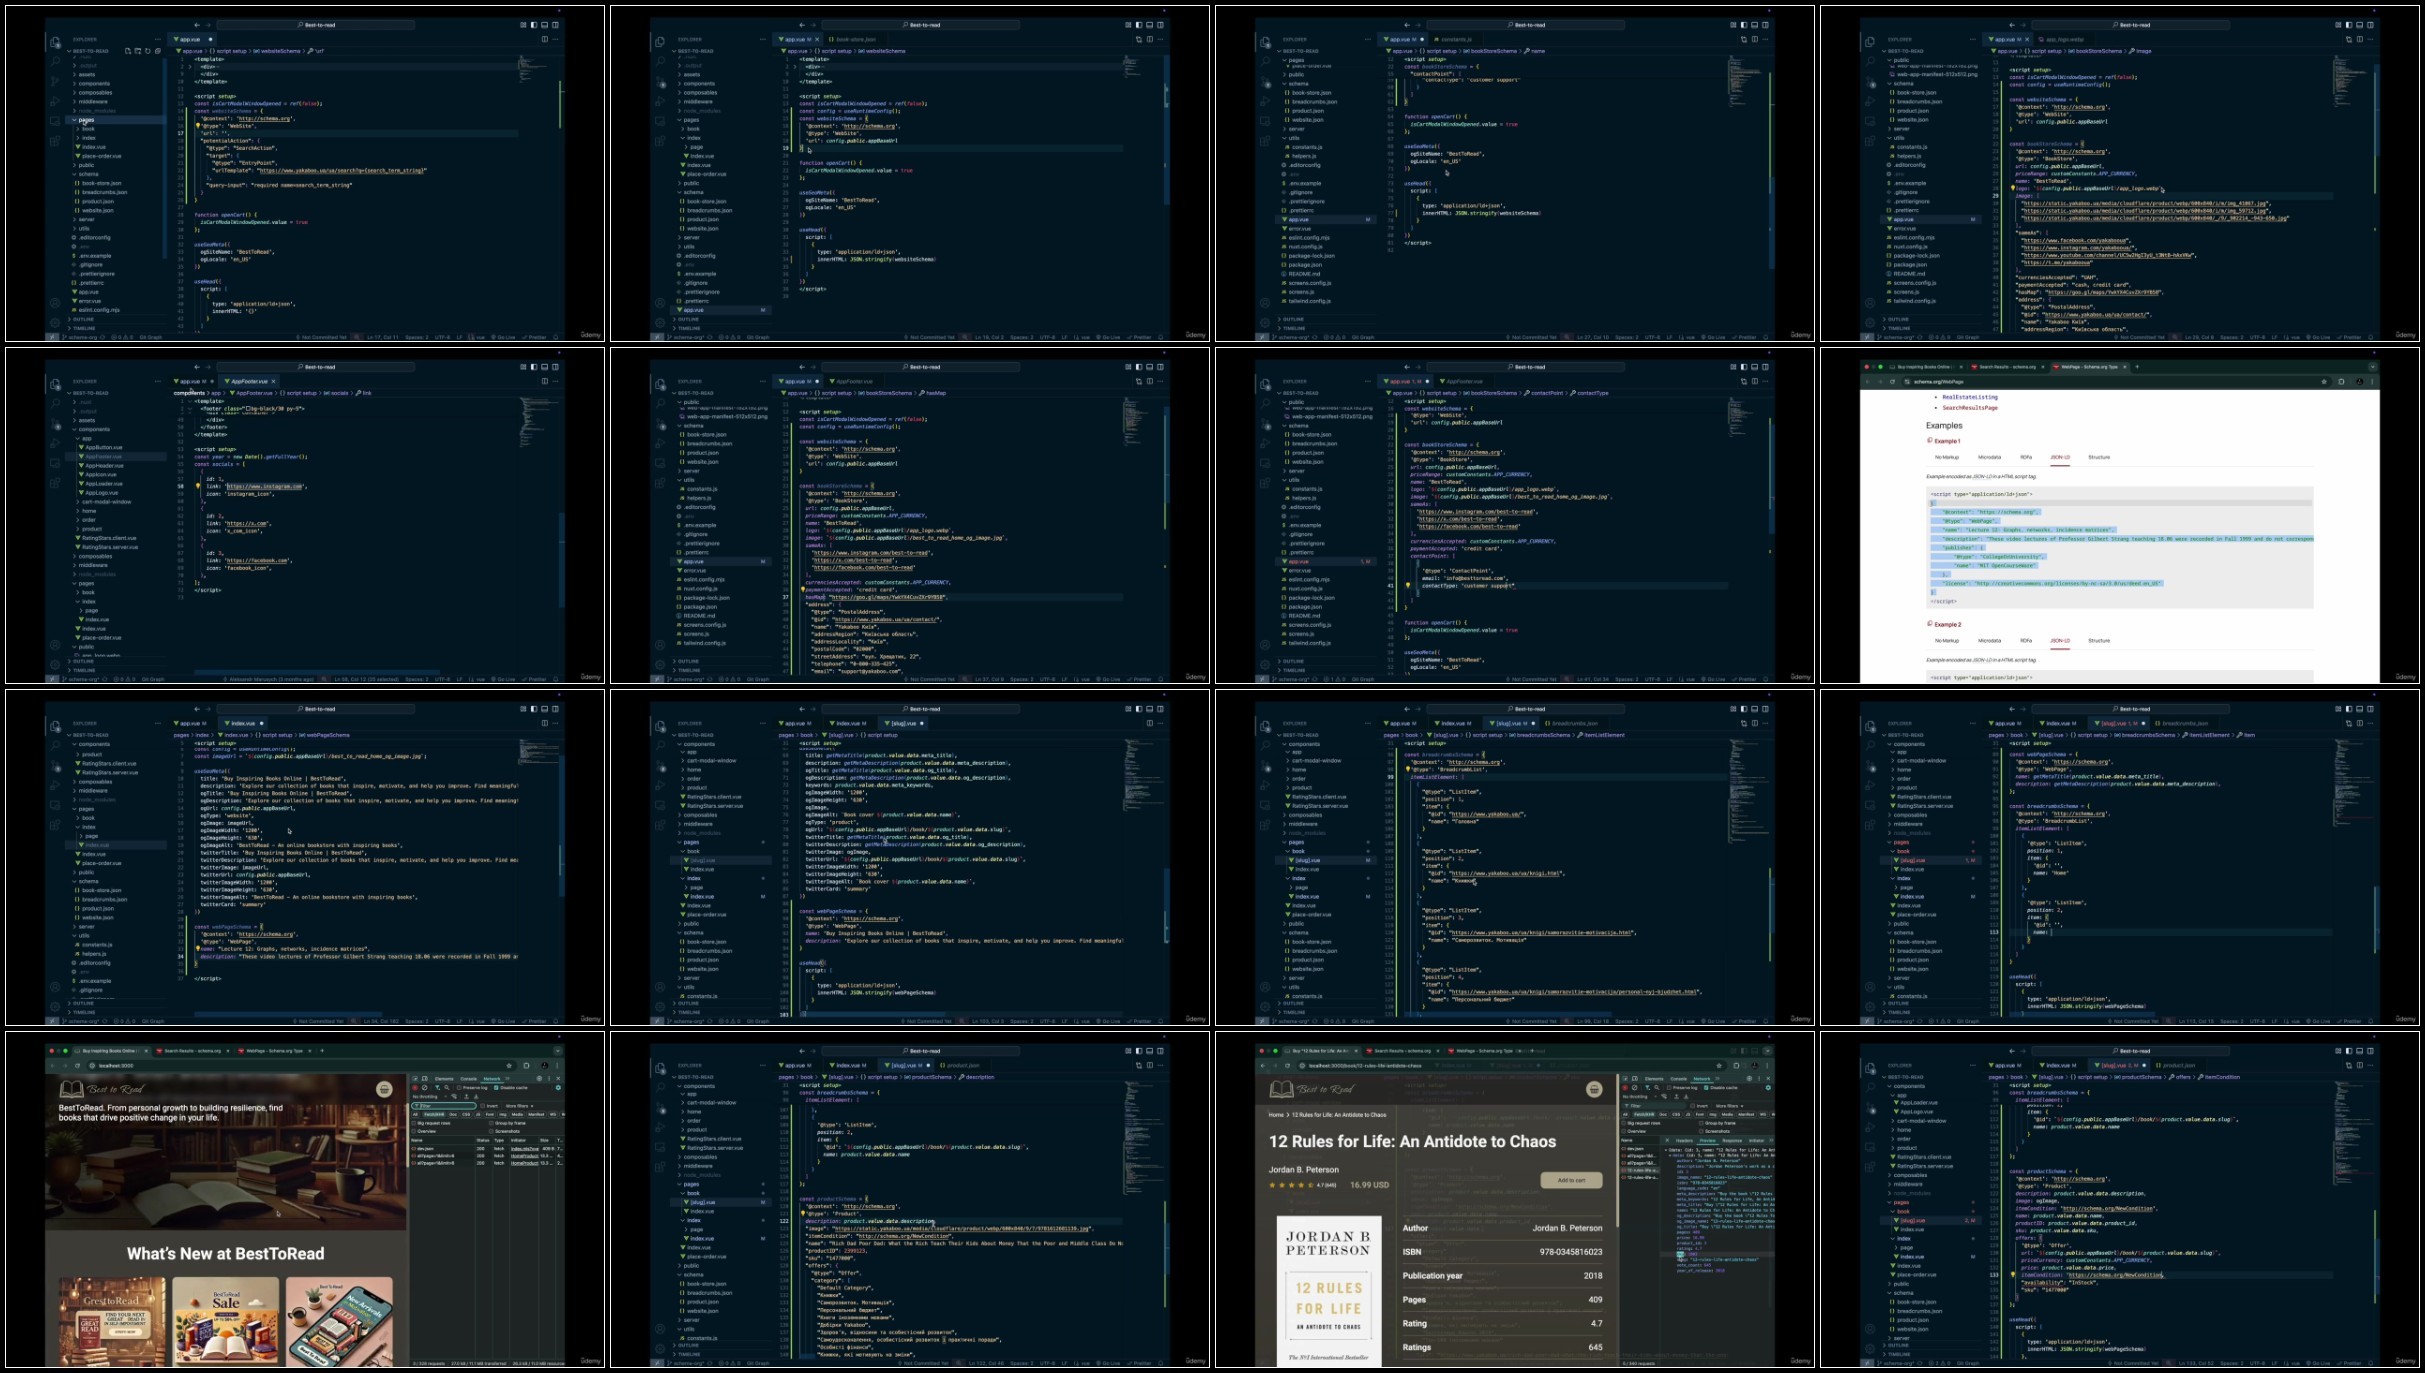Select the Microdata tab under Example 1
This screenshot has height=1373, width=2425.
[1989, 457]
